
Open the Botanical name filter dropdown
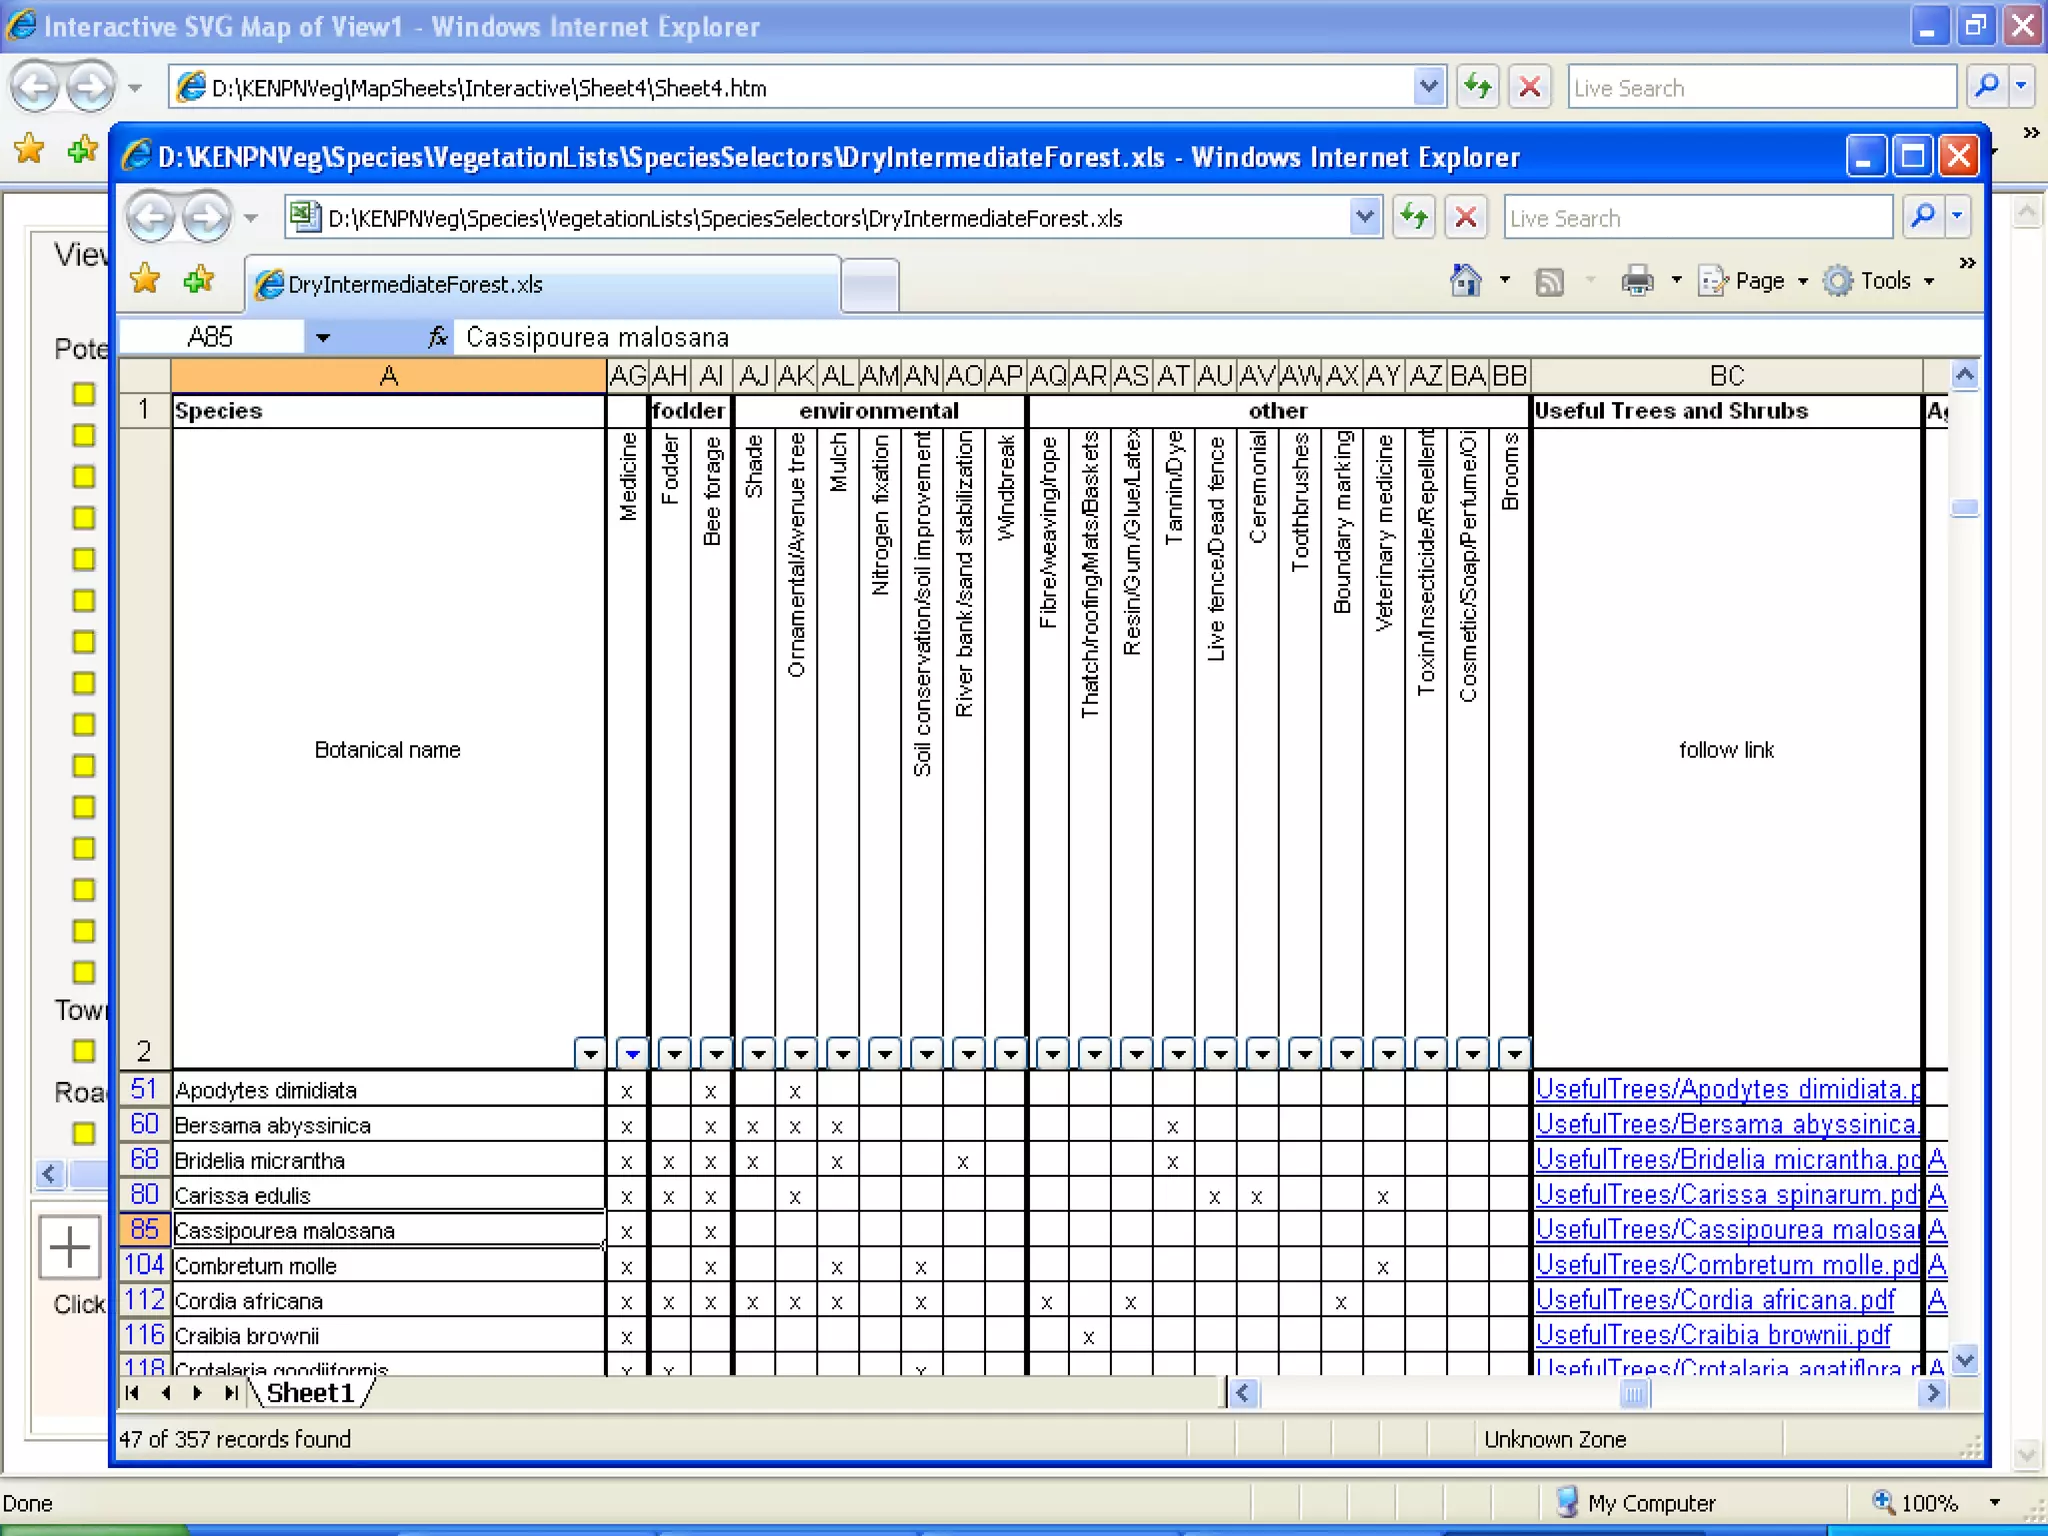[x=590, y=1053]
